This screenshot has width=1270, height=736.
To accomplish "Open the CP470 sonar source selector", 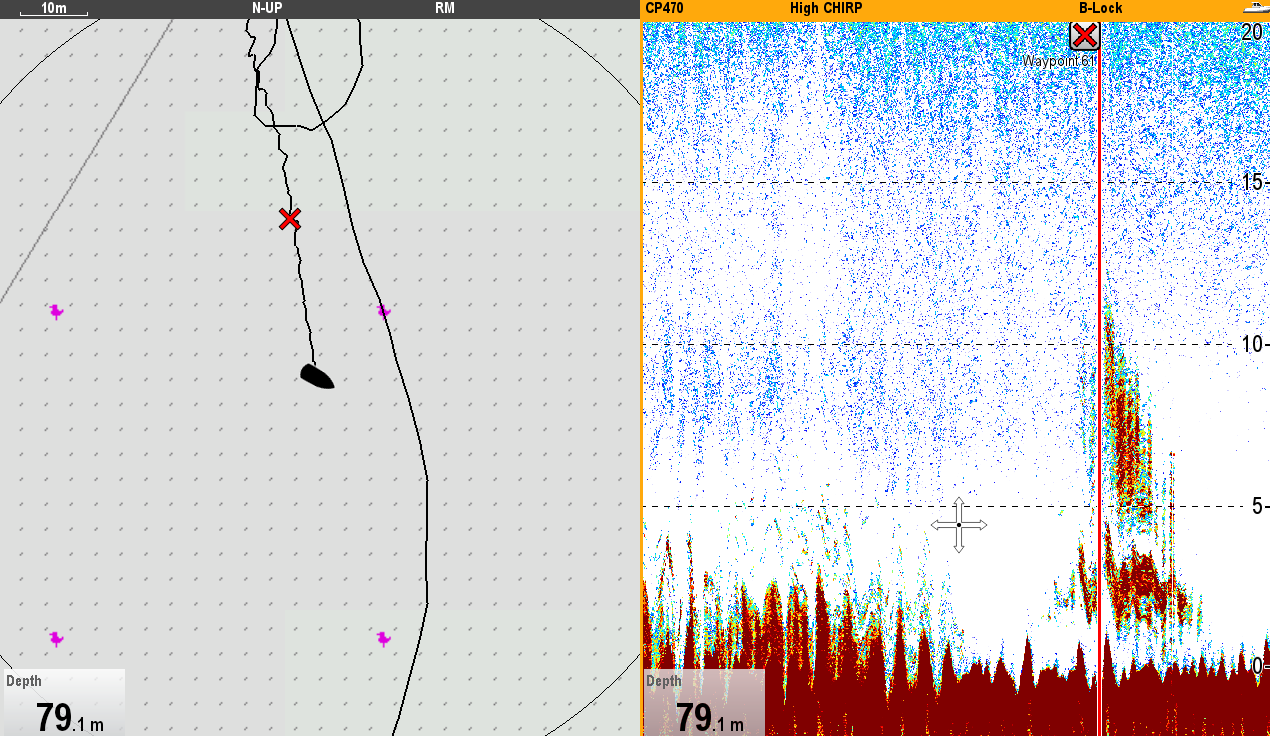I will [665, 8].
